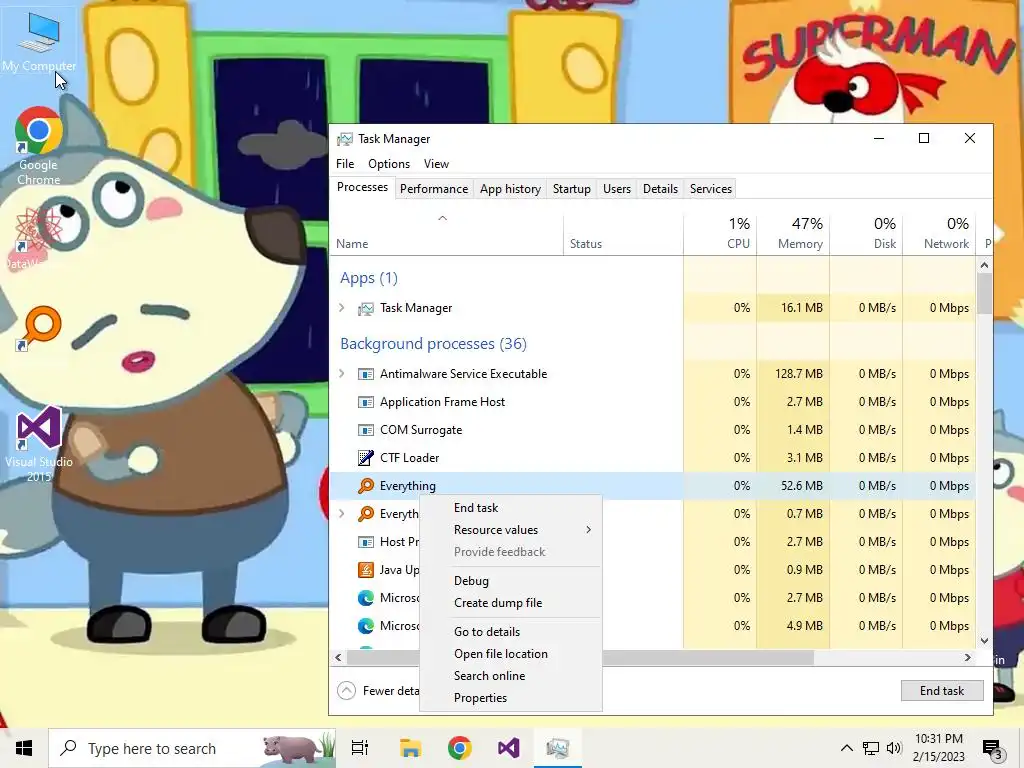1024x768 pixels.
Task: Choose End task in the context menu
Action: (x=511, y=508)
